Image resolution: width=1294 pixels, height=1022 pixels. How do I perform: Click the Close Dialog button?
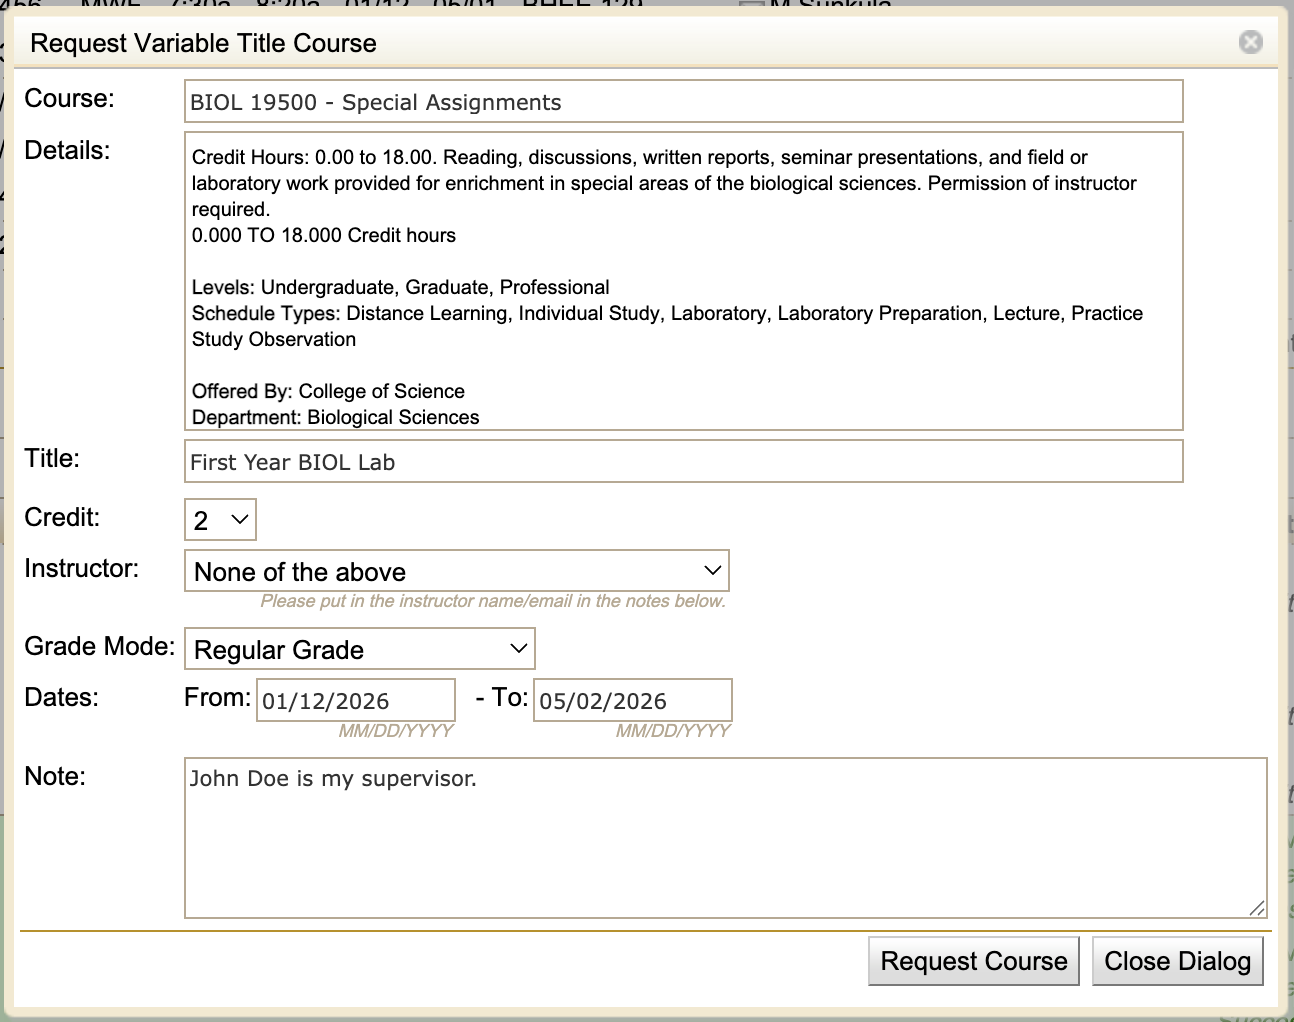(1178, 960)
